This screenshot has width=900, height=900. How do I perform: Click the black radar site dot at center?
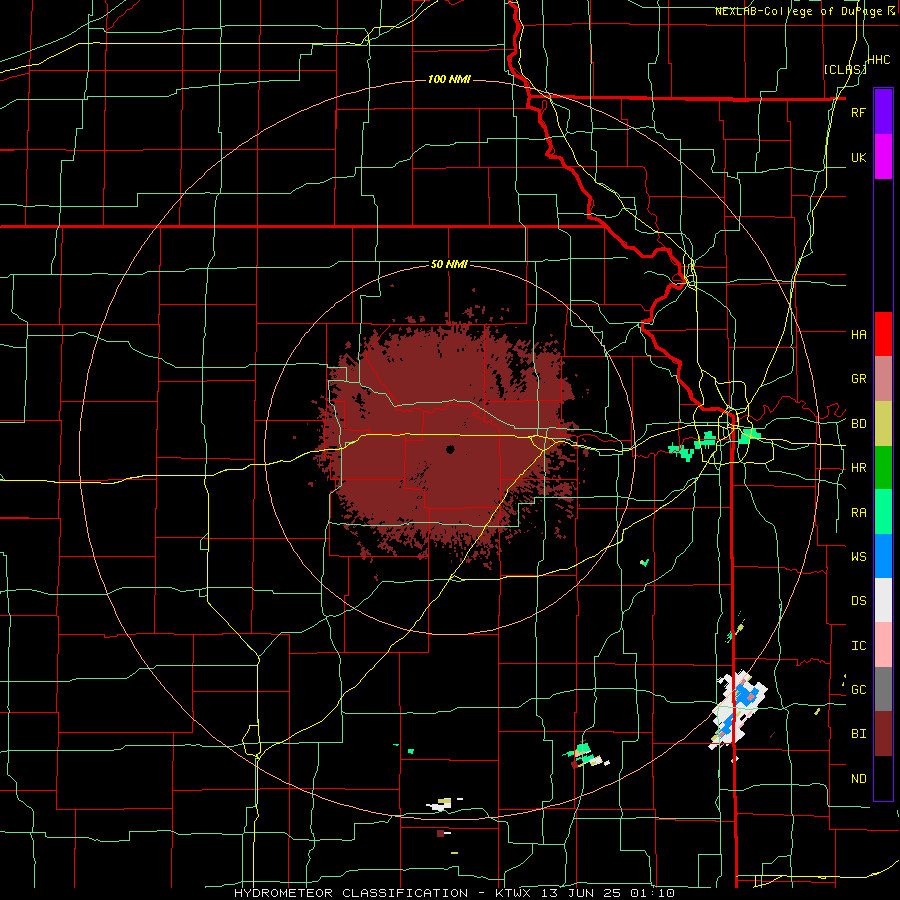(x=450, y=449)
